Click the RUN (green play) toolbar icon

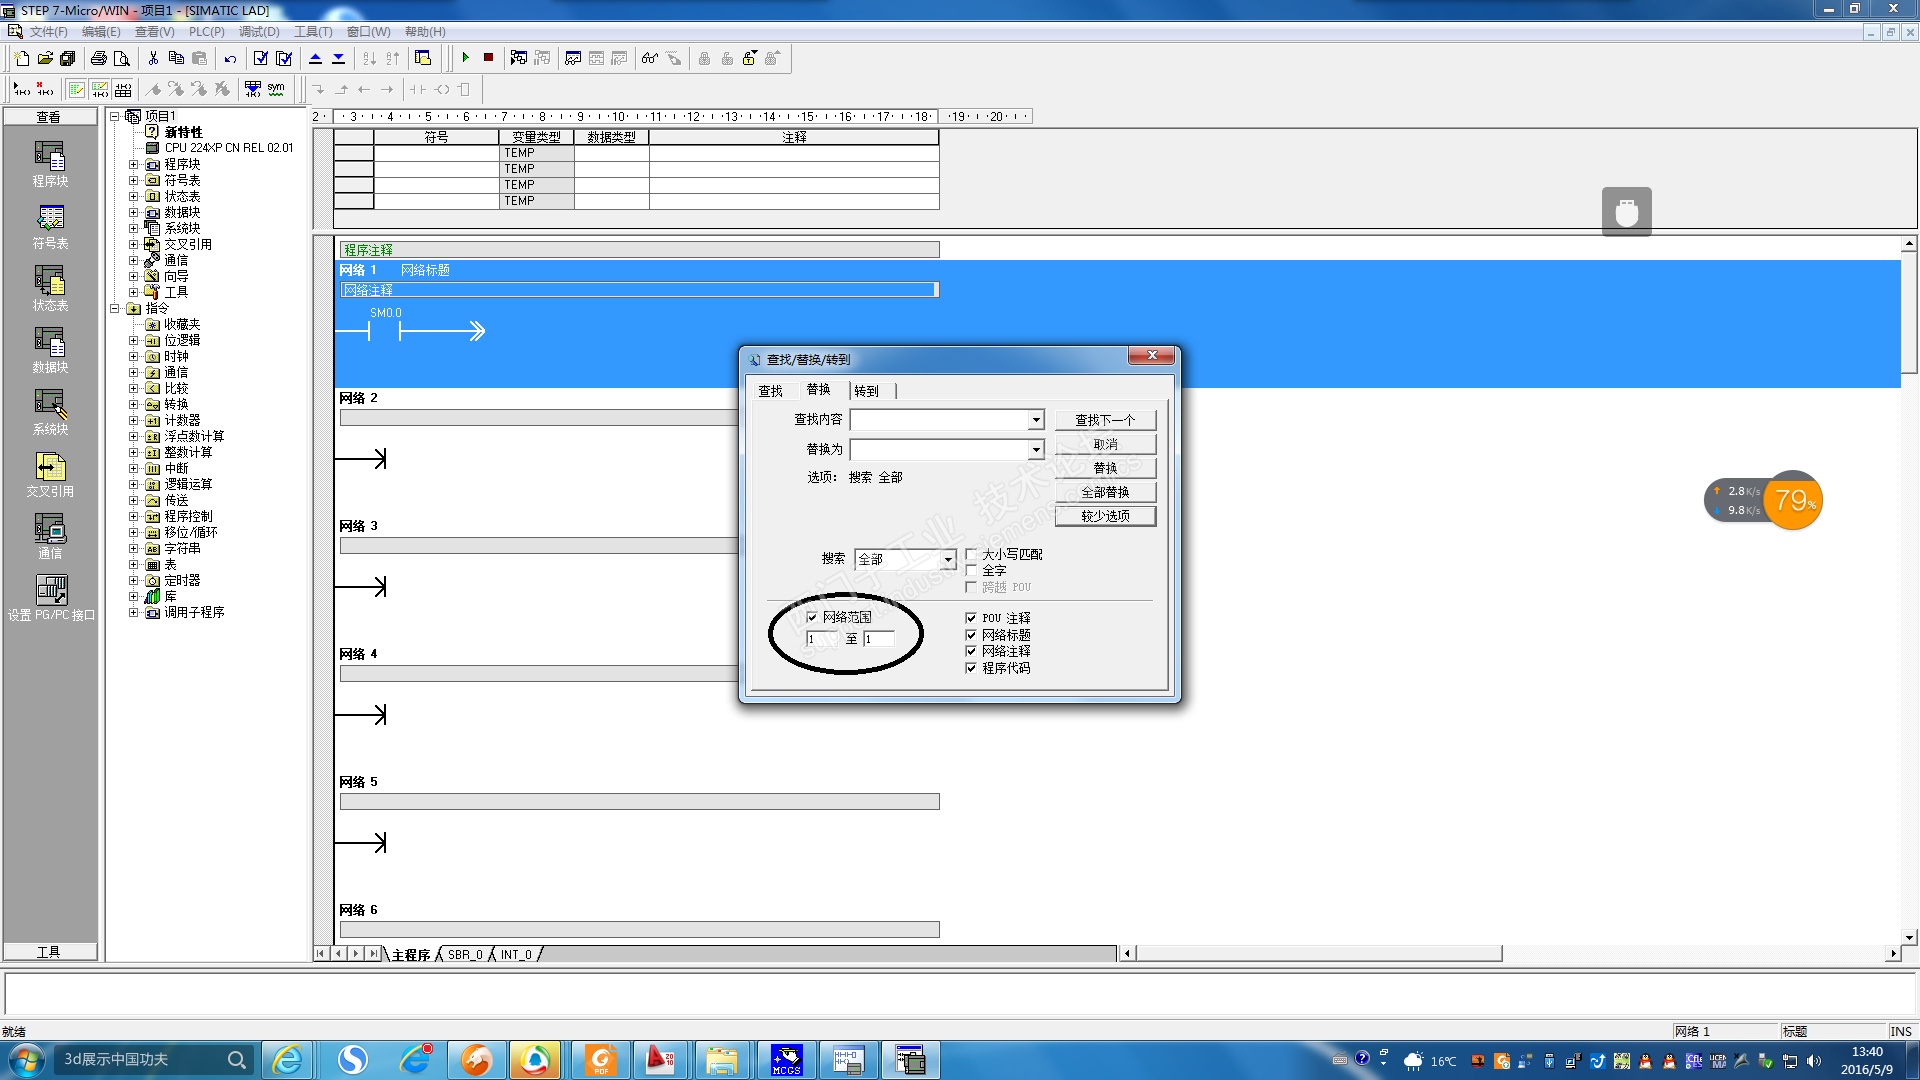click(x=465, y=58)
